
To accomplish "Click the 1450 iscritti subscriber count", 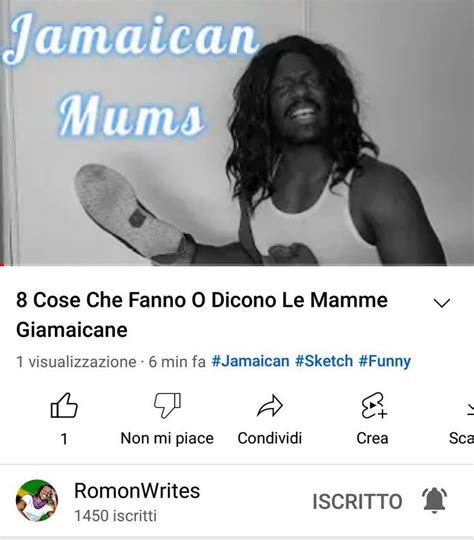I will click(115, 516).
